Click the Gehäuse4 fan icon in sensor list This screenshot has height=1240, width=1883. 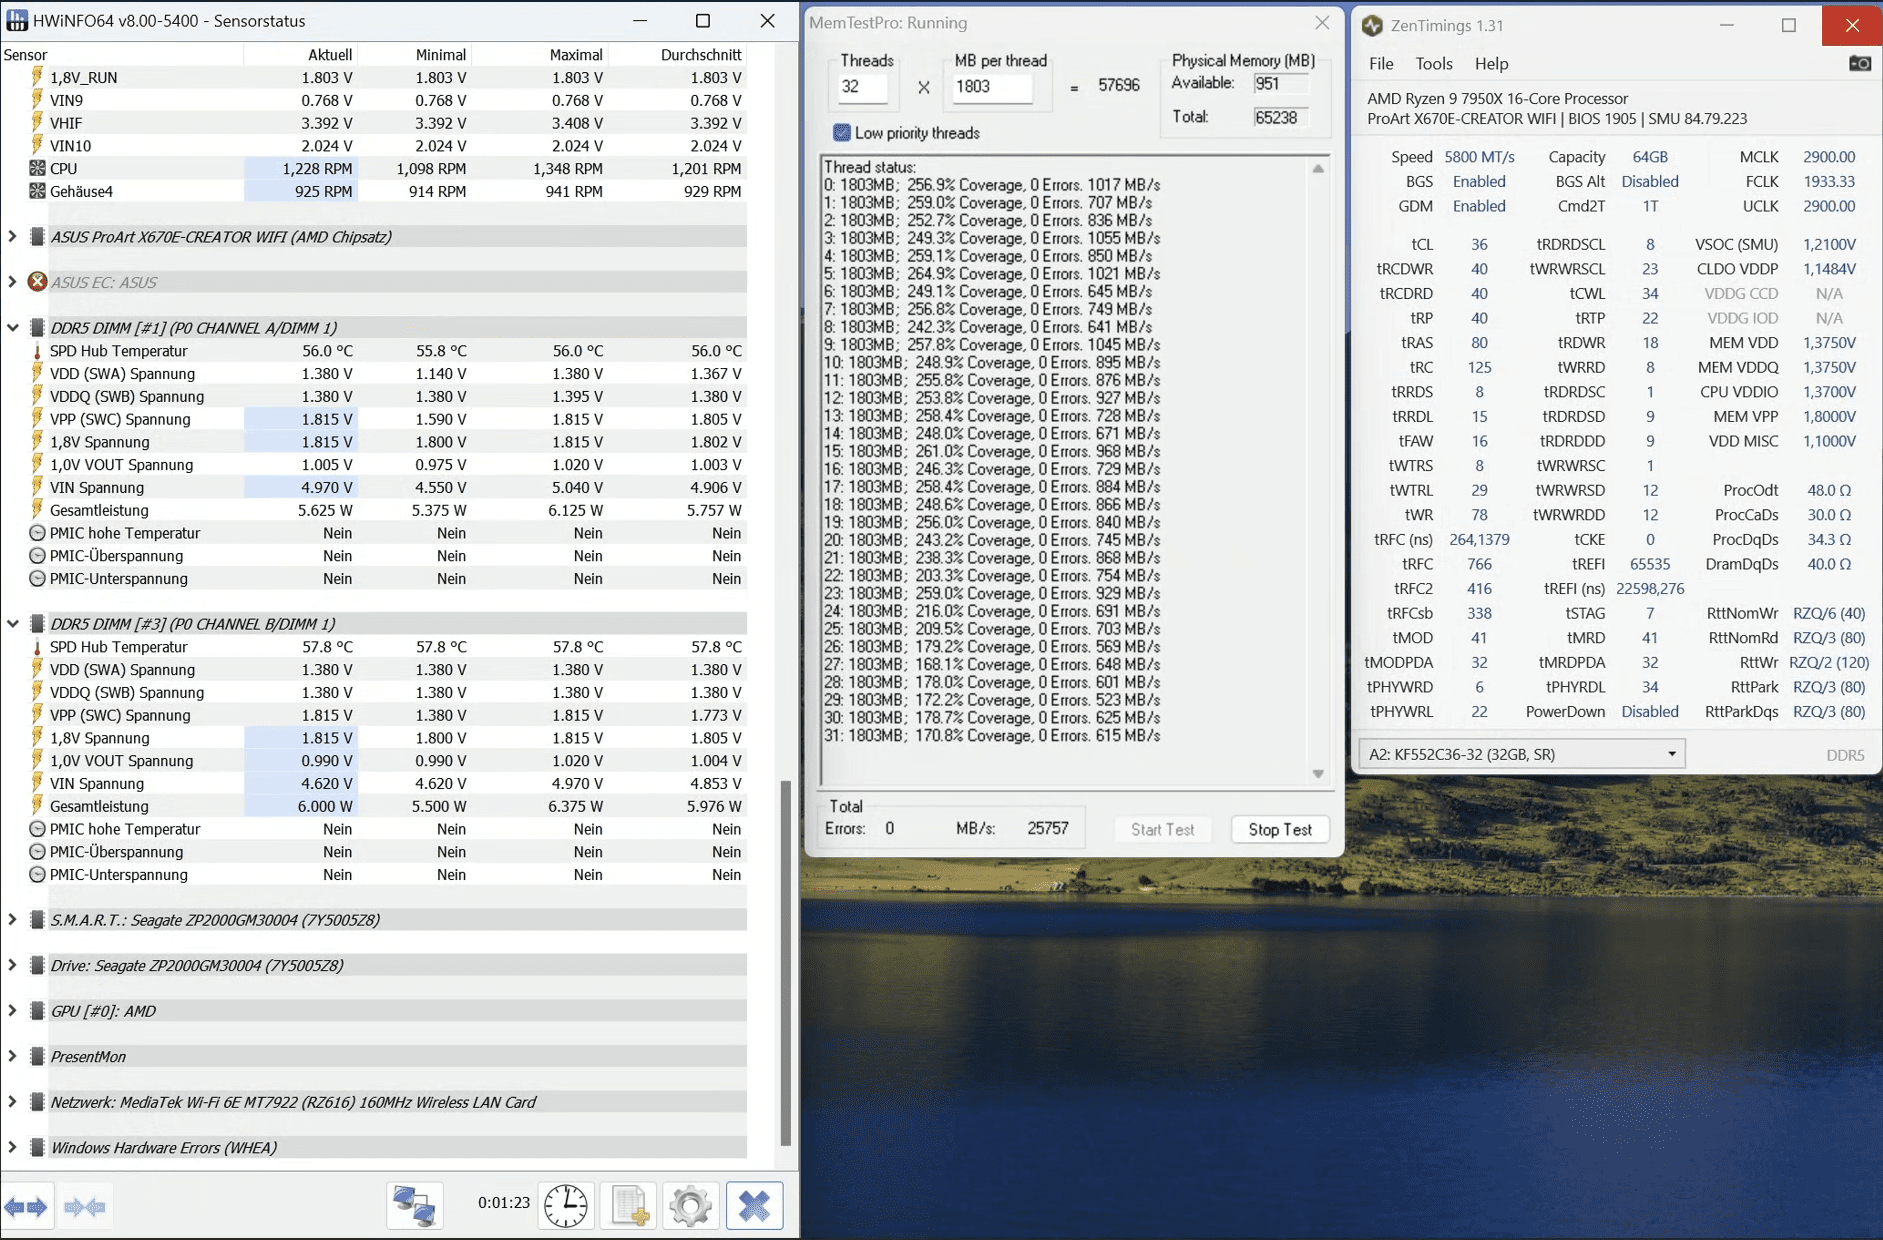[x=37, y=191]
